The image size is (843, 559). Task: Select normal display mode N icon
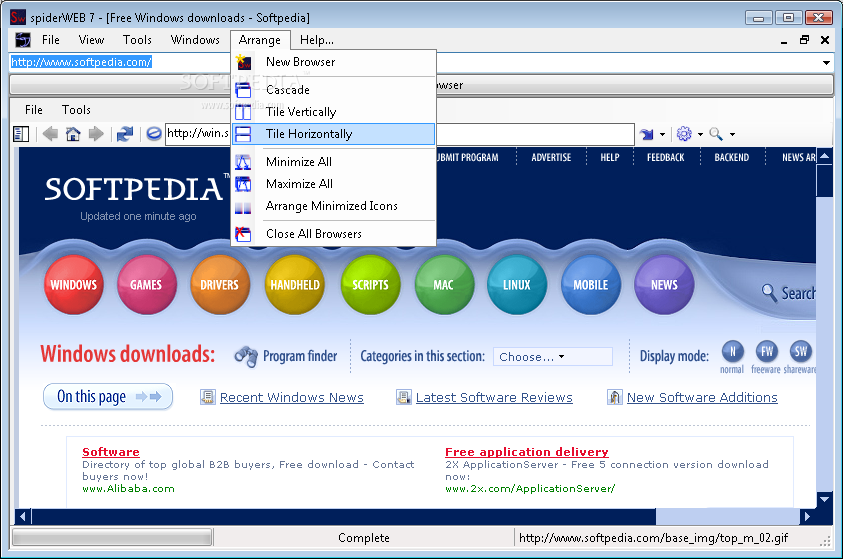(x=732, y=352)
